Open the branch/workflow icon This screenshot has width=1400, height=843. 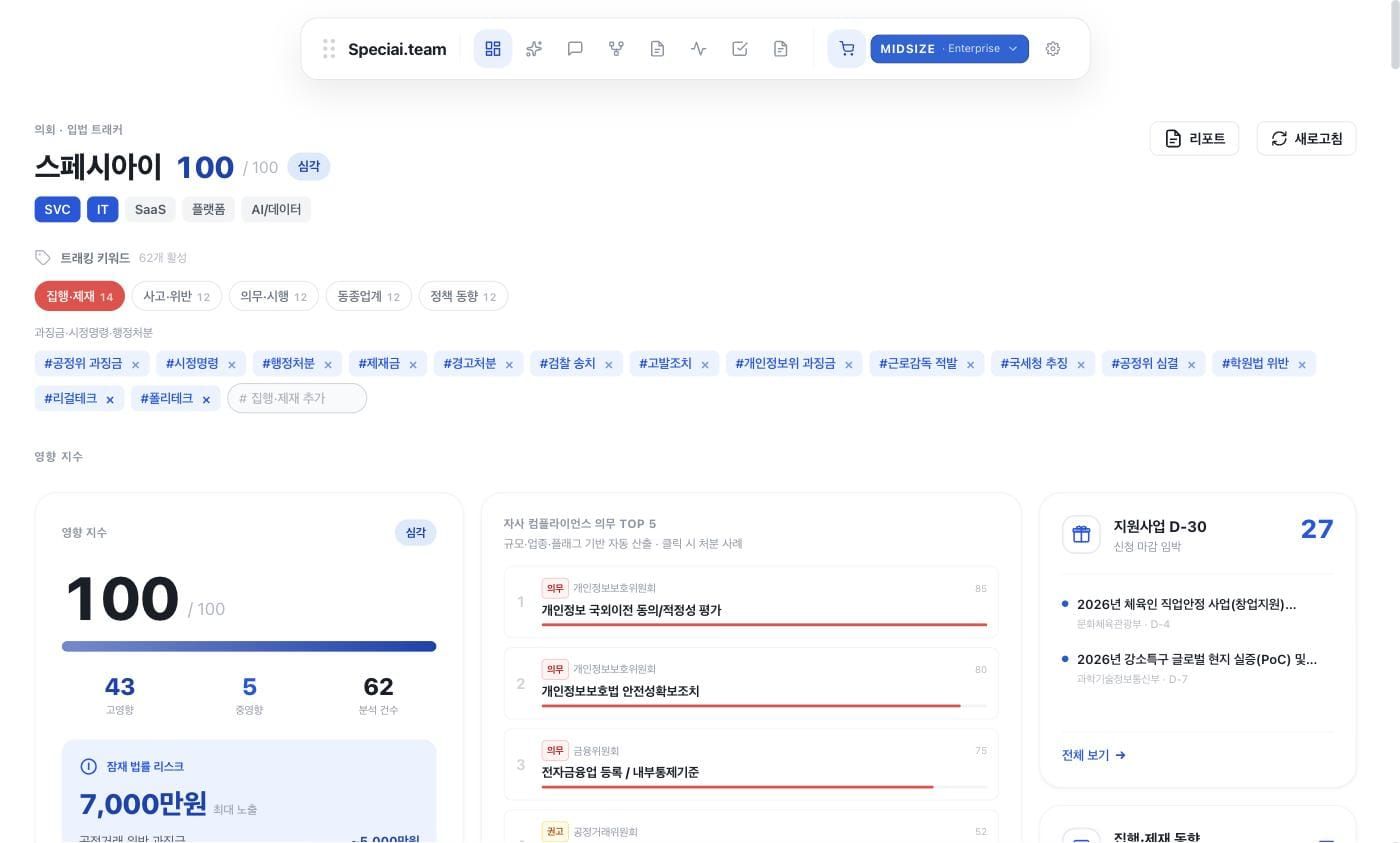click(616, 48)
